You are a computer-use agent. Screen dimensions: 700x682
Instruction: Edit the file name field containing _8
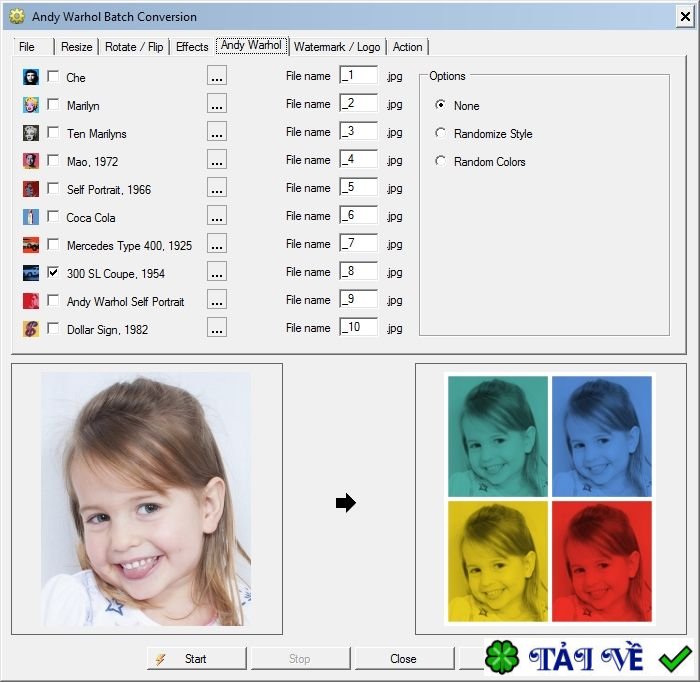(358, 271)
